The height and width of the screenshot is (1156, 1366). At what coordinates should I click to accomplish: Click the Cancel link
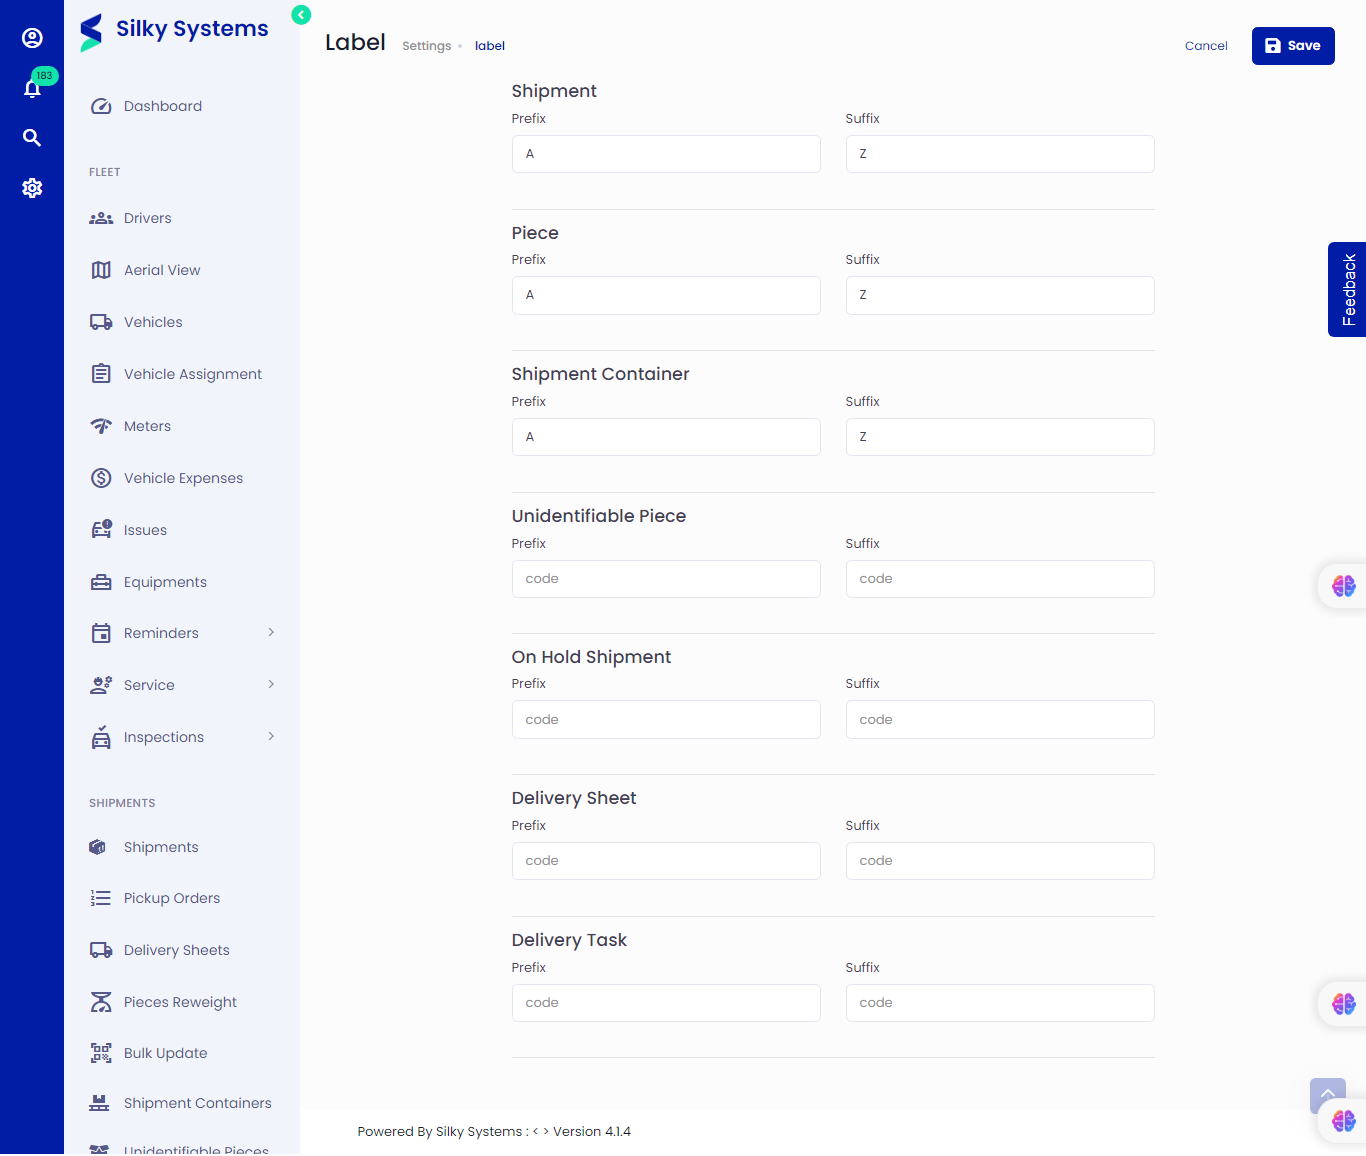tap(1205, 46)
